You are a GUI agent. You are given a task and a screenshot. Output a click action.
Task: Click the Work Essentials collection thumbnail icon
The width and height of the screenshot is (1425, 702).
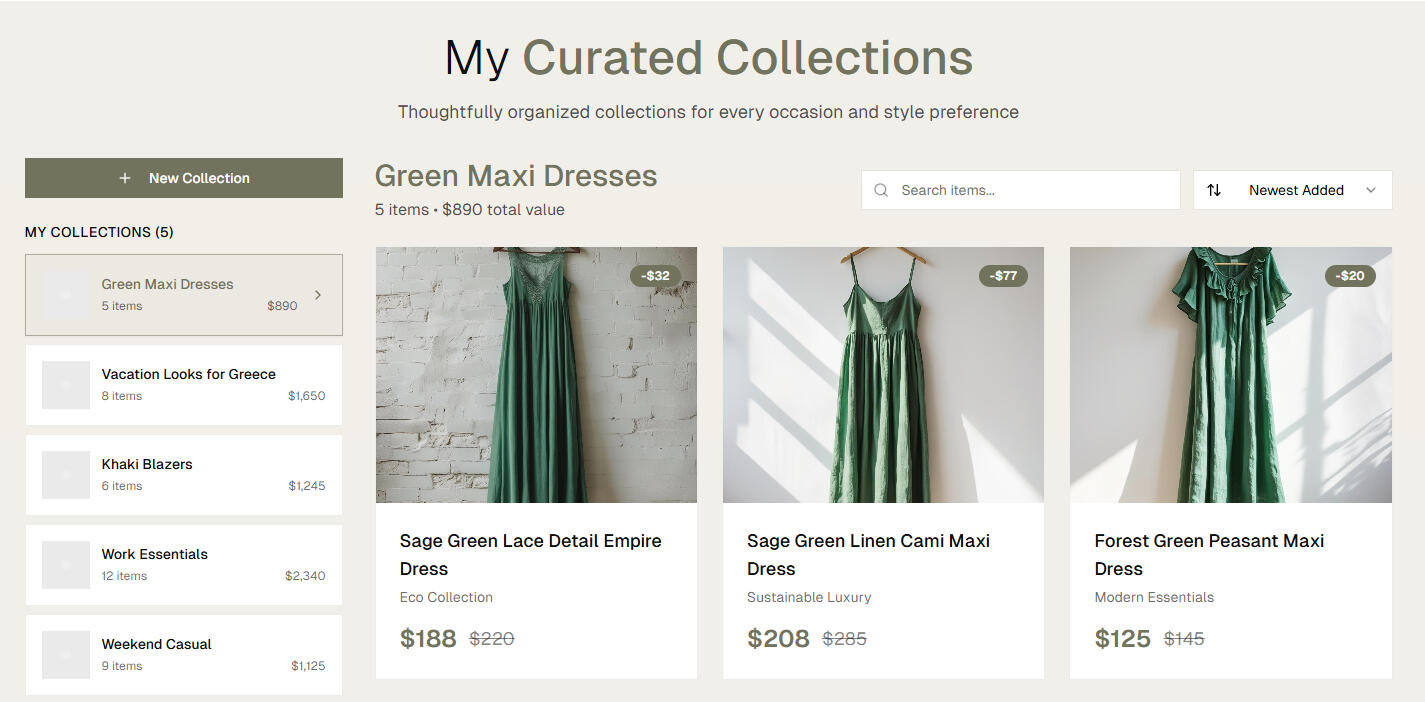coord(66,565)
